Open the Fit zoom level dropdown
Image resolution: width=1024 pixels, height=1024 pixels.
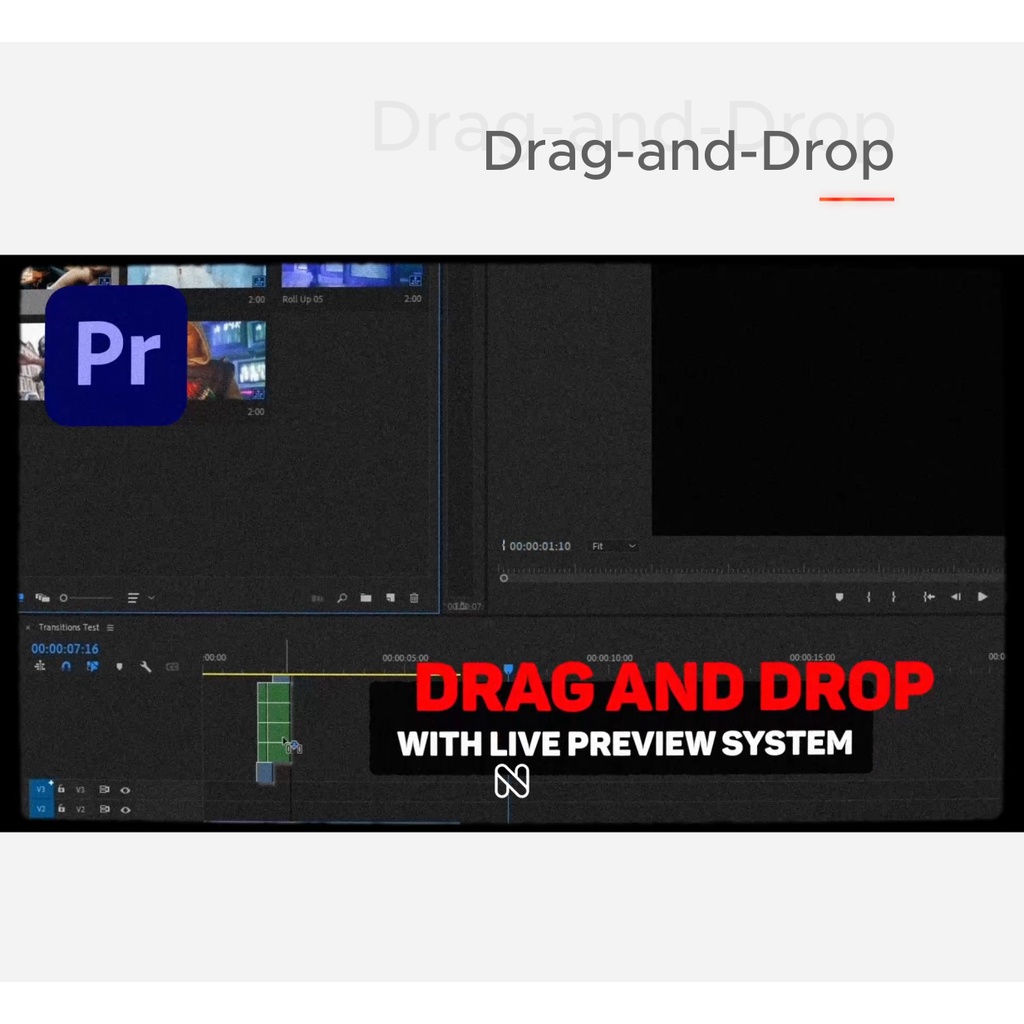coord(613,546)
